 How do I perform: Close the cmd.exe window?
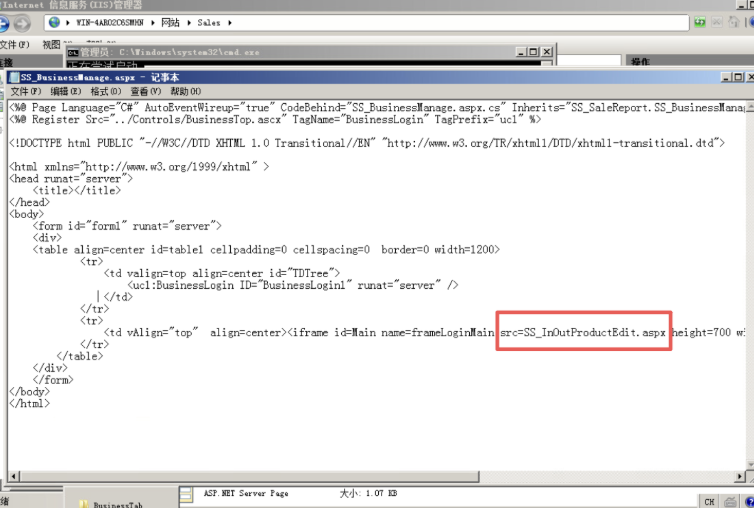[x=547, y=52]
